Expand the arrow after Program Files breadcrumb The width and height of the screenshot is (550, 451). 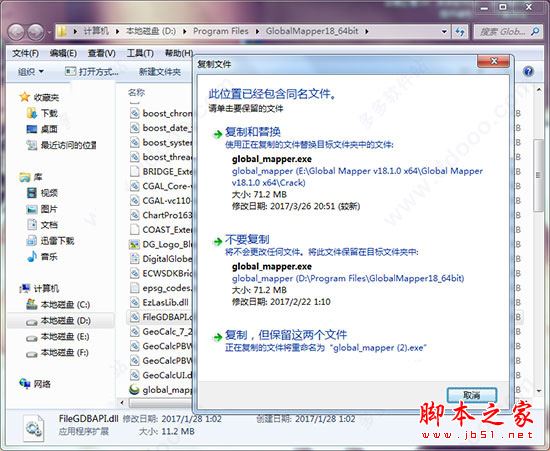tap(257, 32)
